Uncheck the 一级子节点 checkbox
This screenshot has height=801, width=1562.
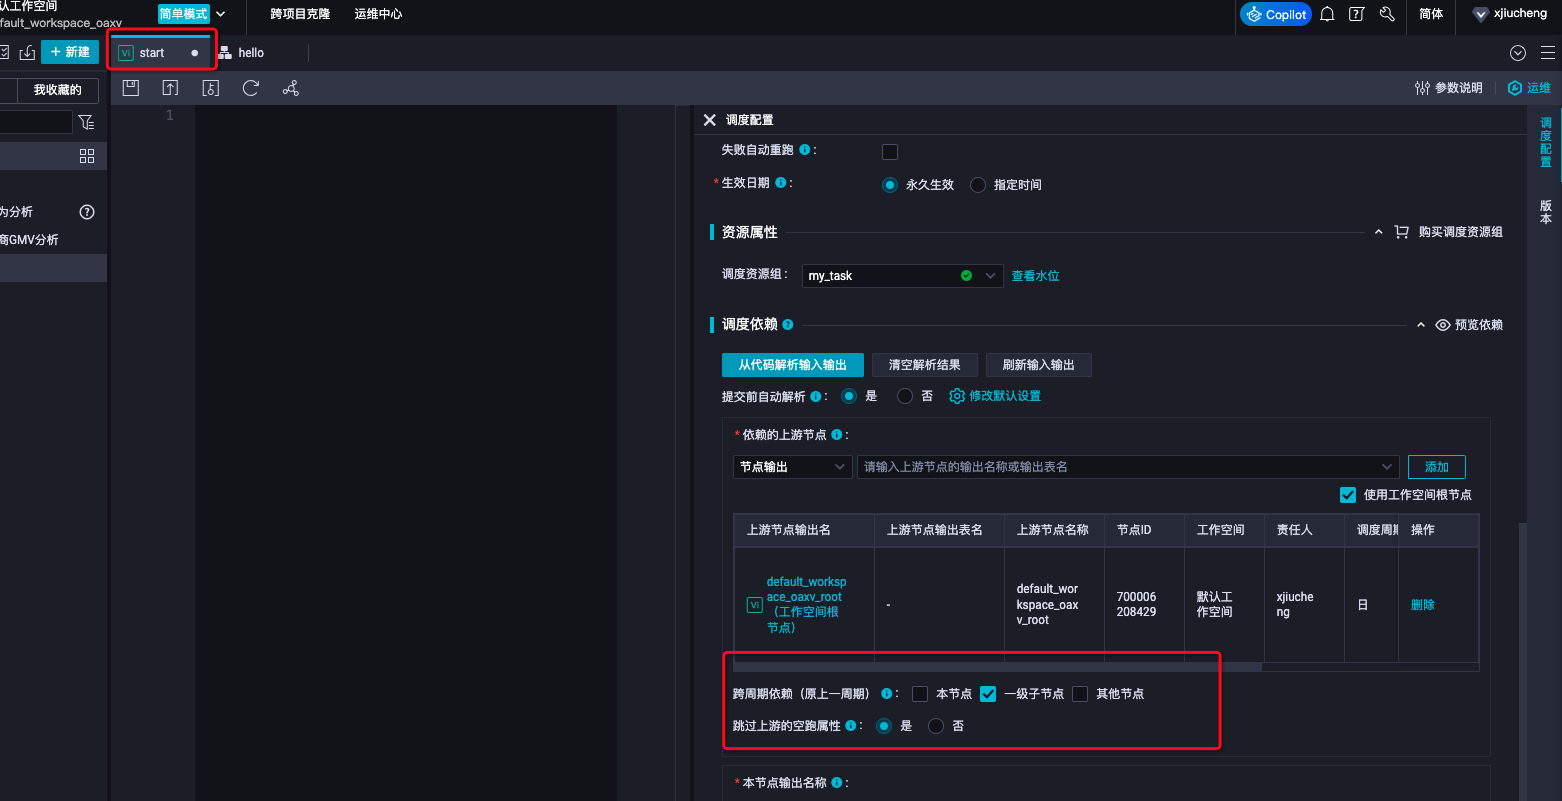(x=988, y=694)
